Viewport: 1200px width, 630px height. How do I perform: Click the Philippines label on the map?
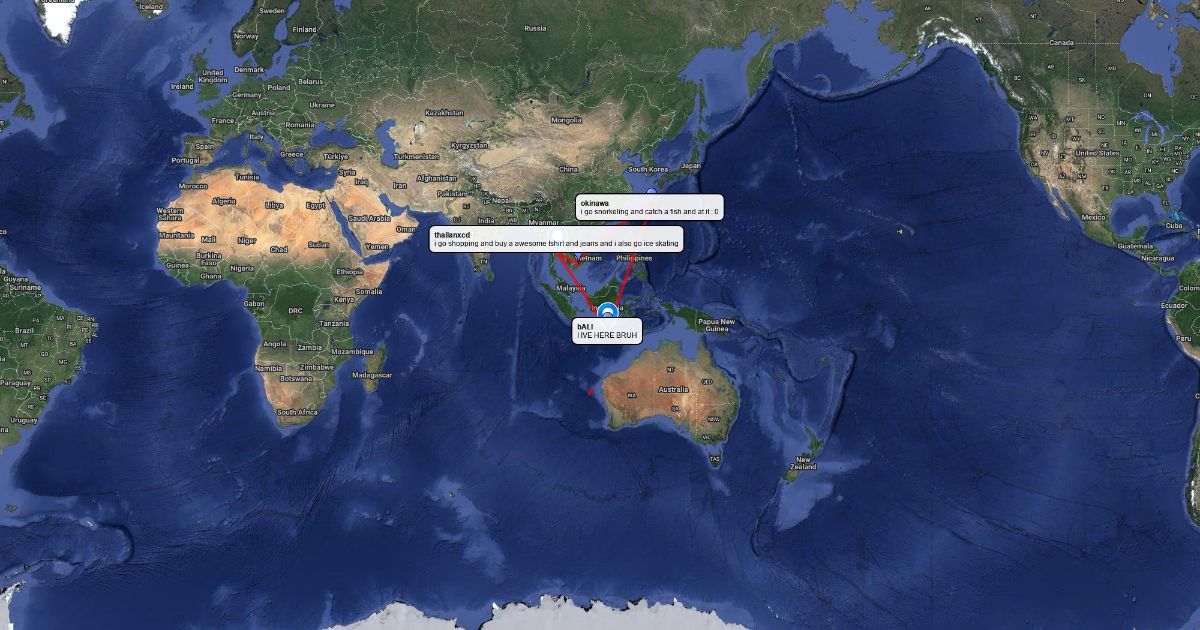[633, 258]
